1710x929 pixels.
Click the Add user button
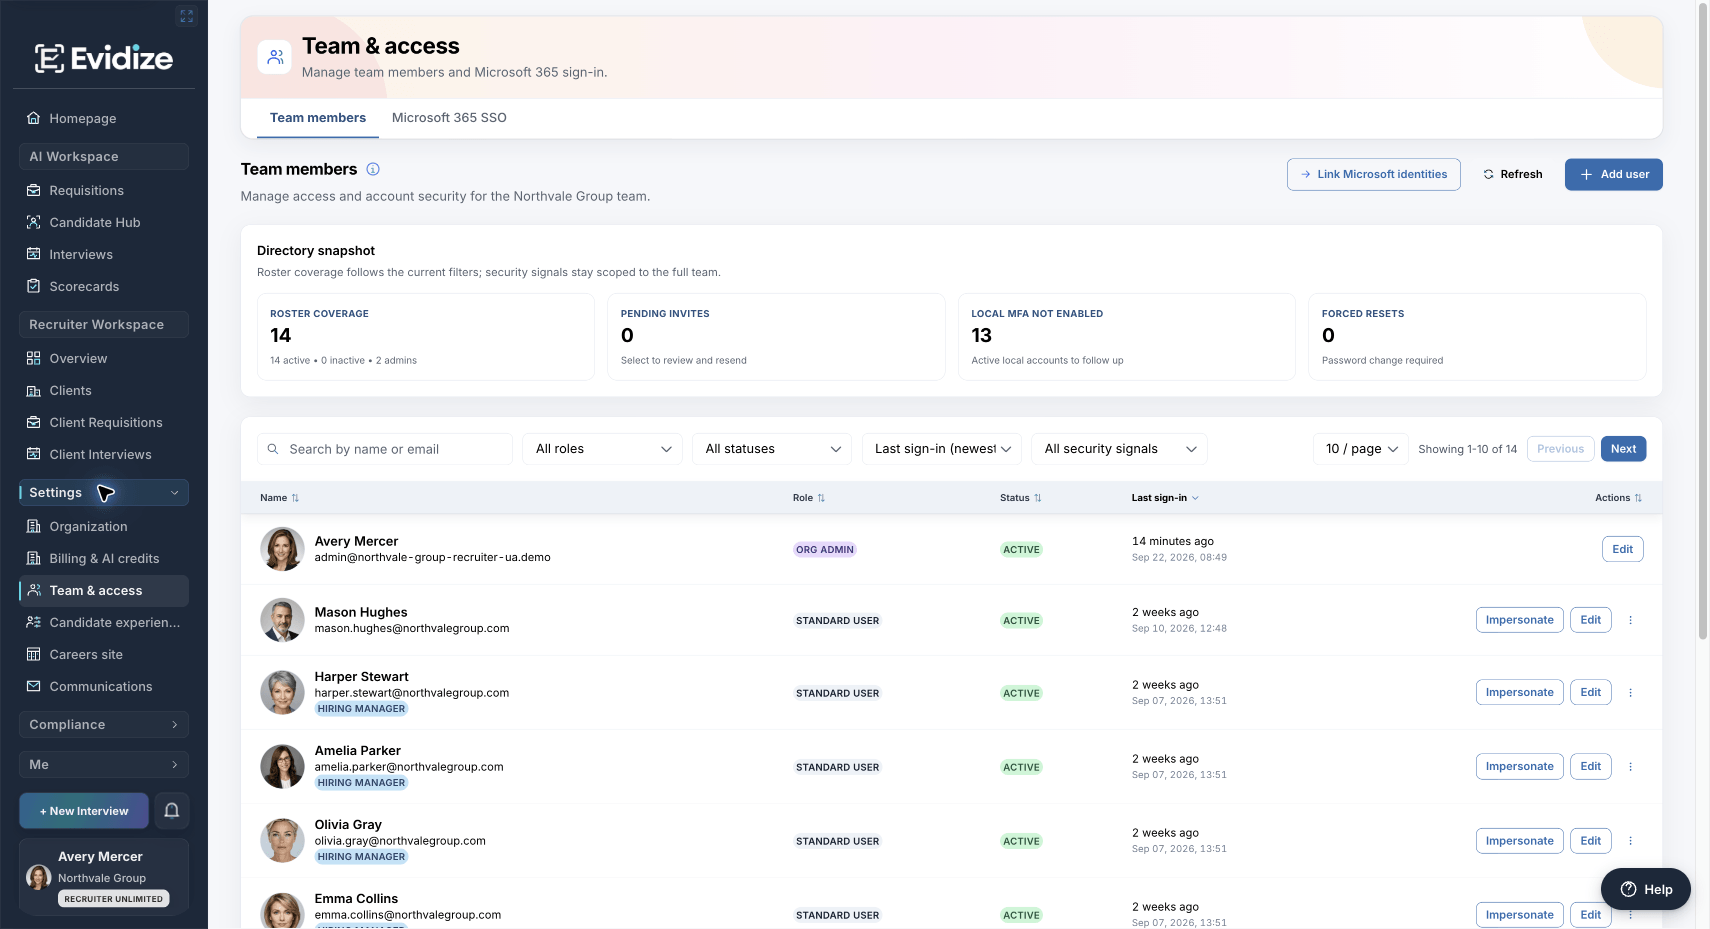click(1613, 174)
